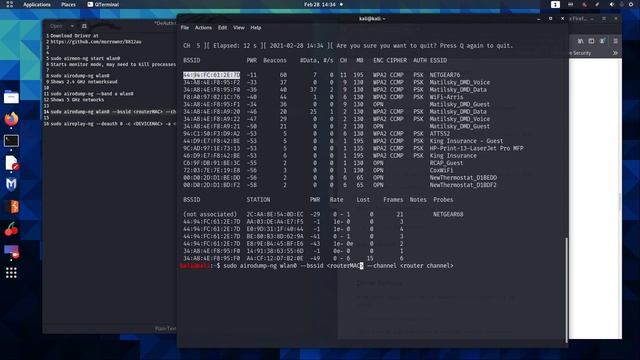Open Burp Suite from the dock
Screen dimensions: 640x360
[x=11, y=207]
